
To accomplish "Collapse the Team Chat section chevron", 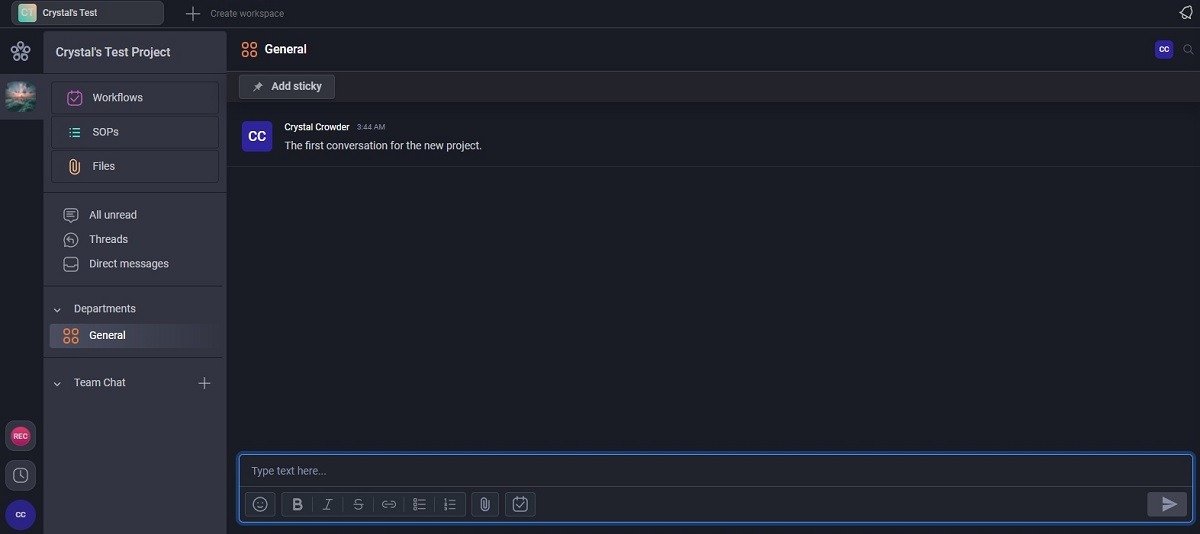I will point(57,384).
